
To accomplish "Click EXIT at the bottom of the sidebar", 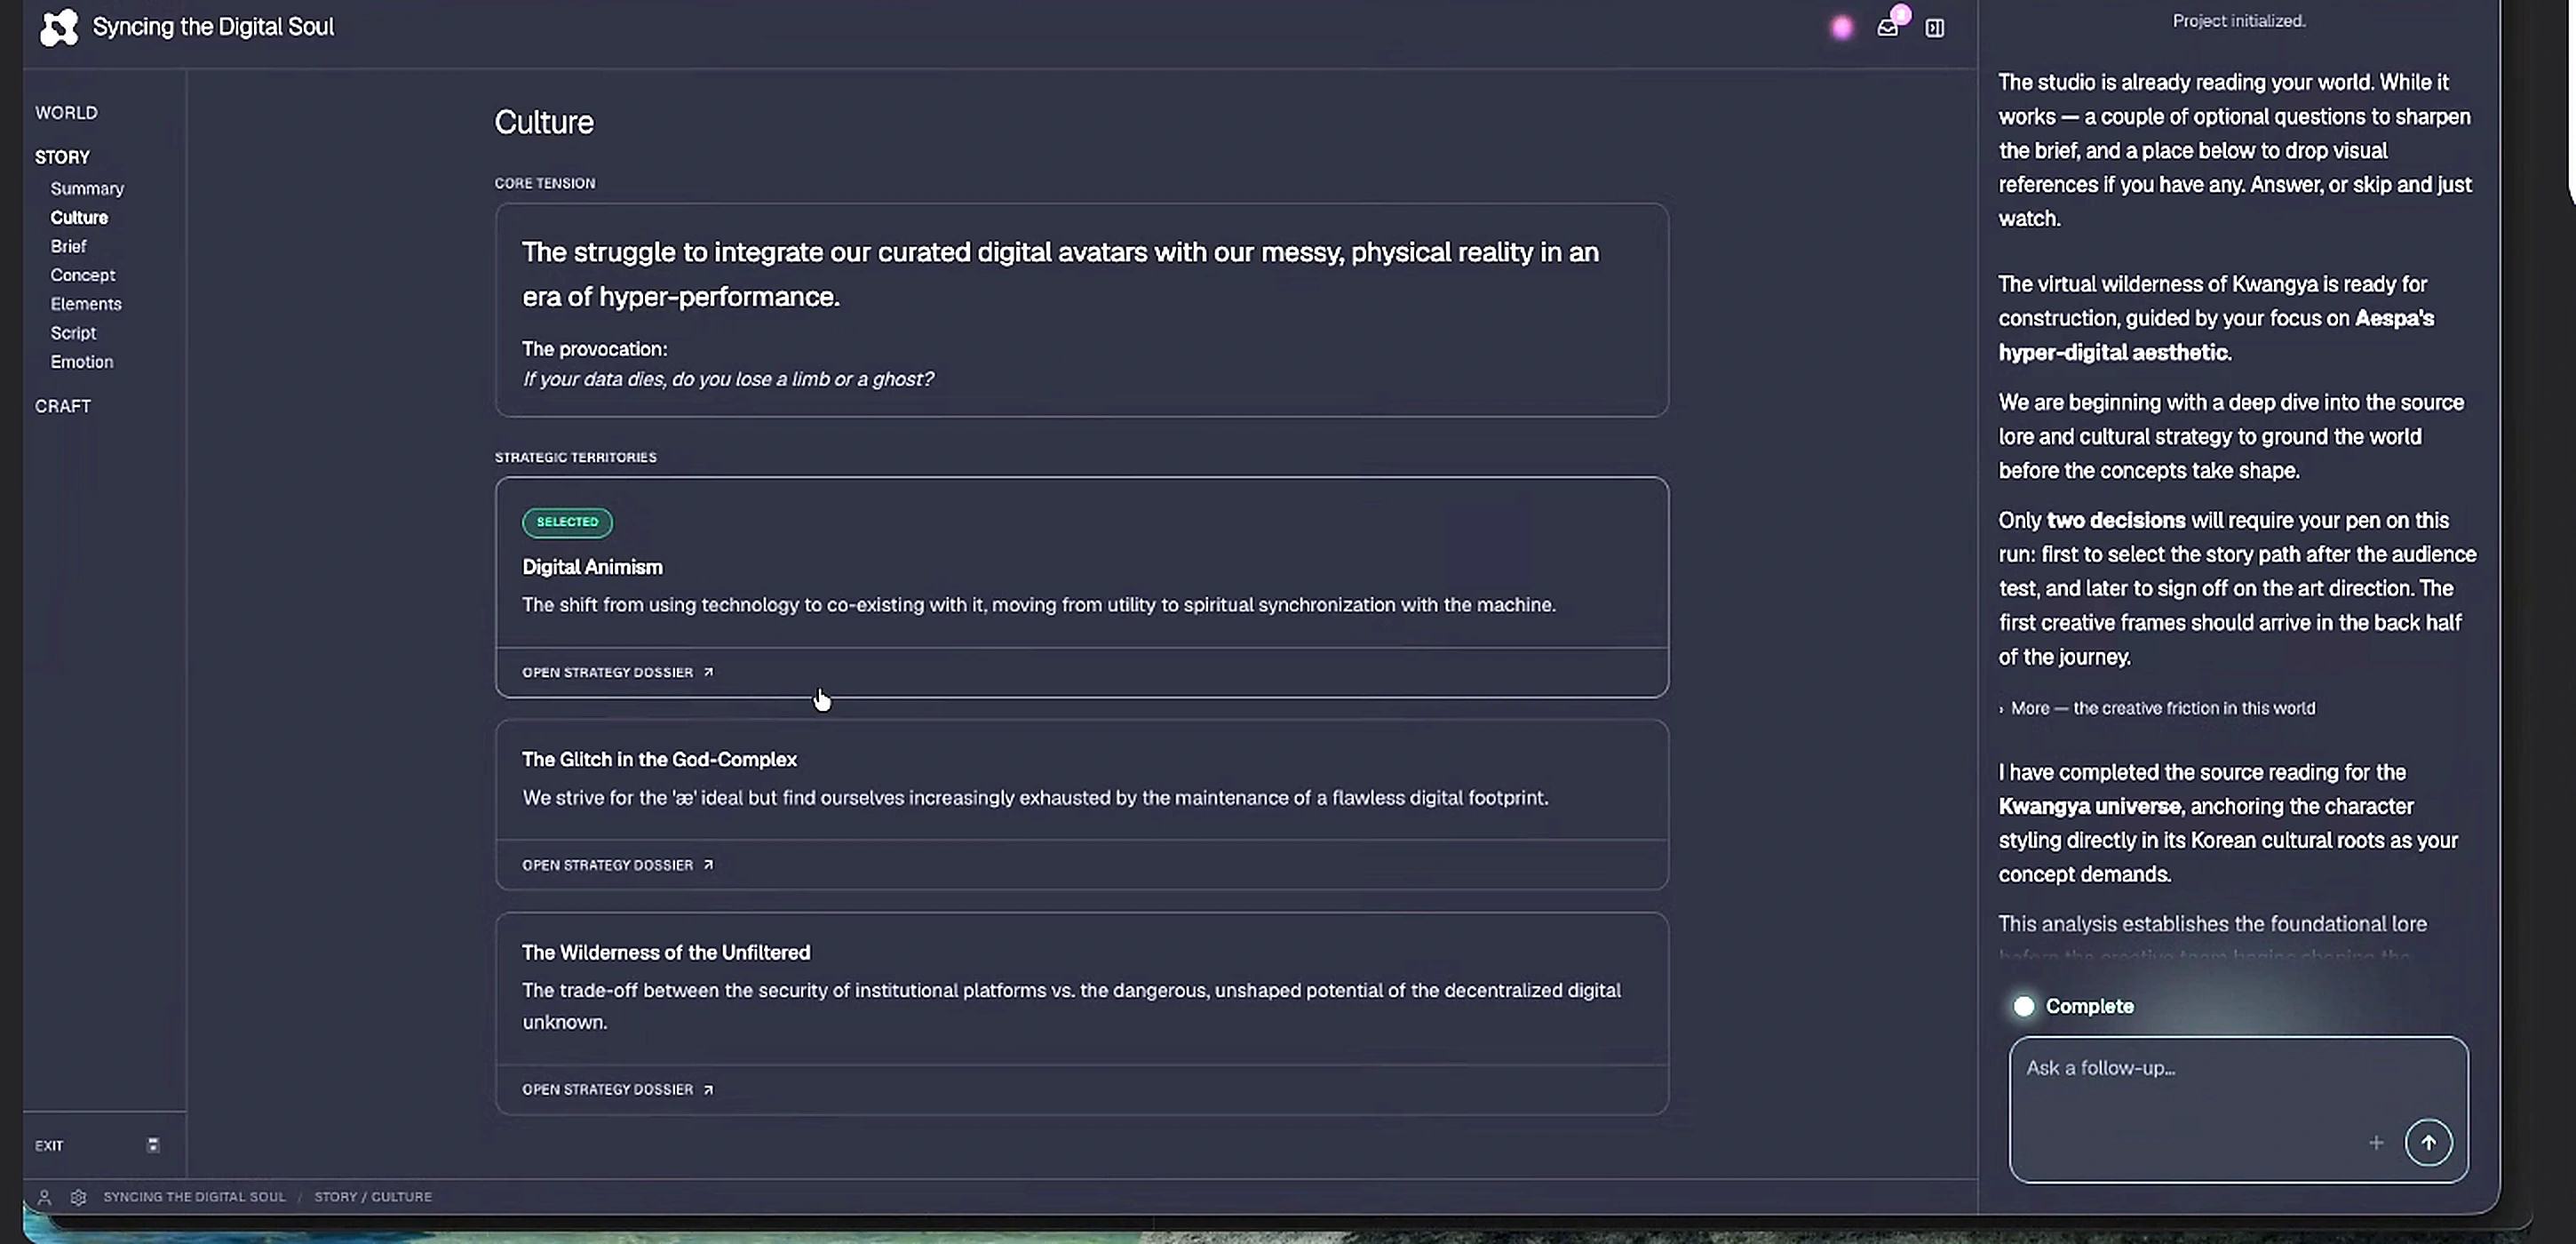I will pyautogui.click(x=49, y=1145).
